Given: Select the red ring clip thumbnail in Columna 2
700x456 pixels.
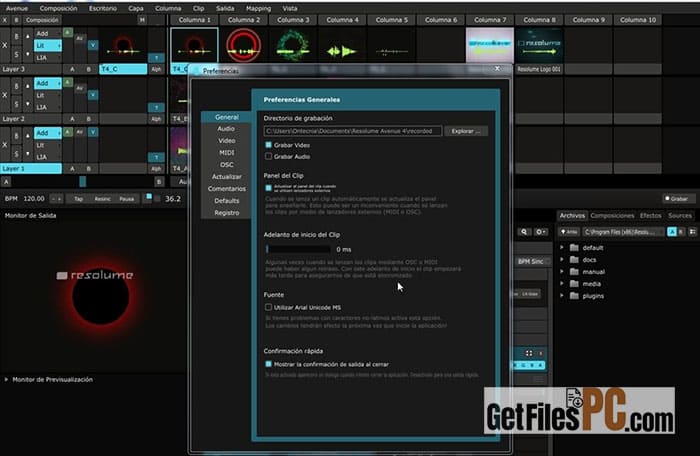Looking at the screenshot, I should click(244, 45).
